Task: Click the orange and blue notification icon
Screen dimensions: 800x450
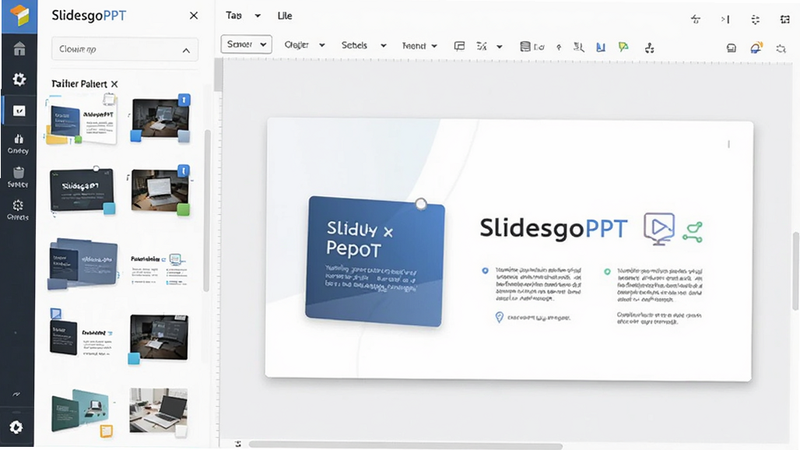Action: [756, 48]
